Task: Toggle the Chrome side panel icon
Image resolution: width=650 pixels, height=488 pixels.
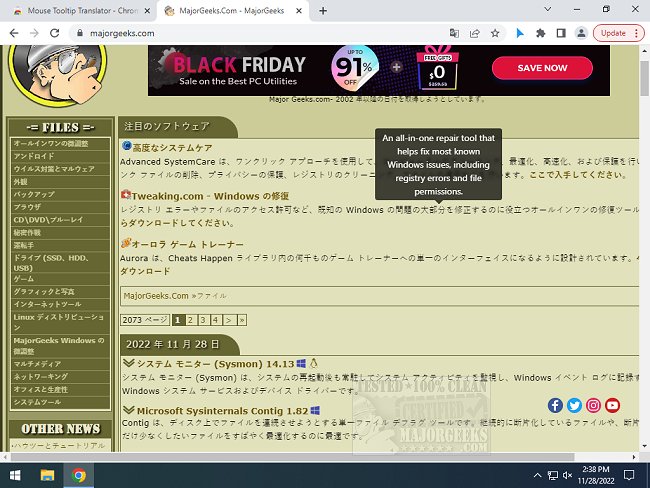Action: tap(561, 33)
